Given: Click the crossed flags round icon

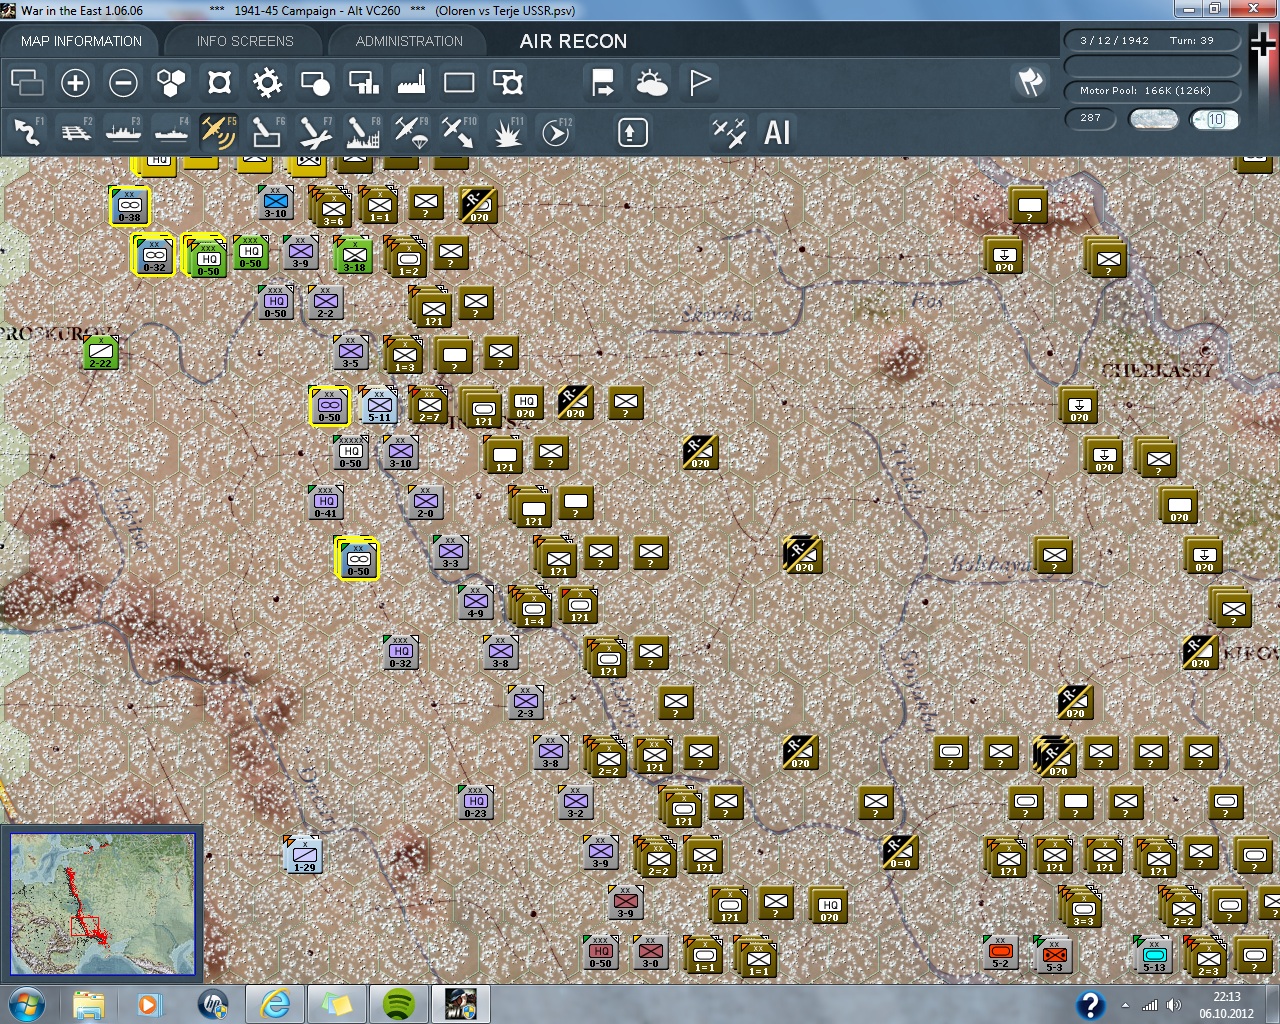Looking at the screenshot, I should (x=1030, y=82).
